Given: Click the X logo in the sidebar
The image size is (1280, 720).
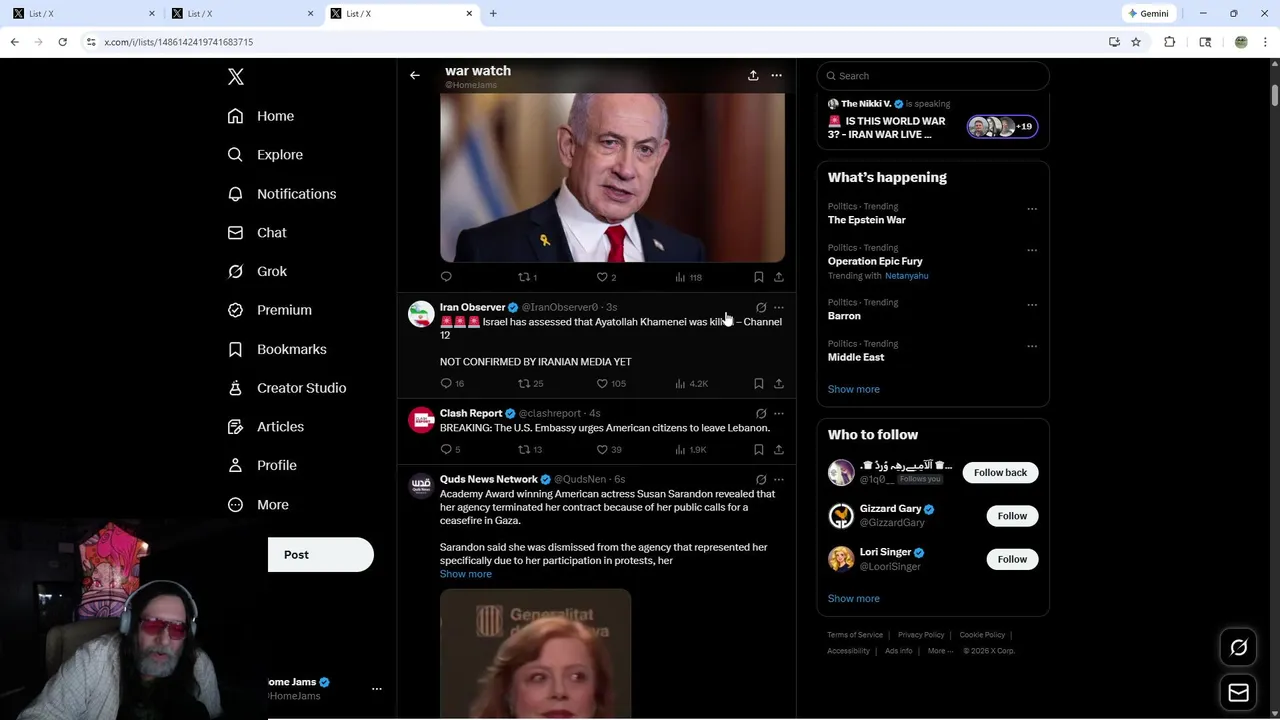Looking at the screenshot, I should [236, 77].
